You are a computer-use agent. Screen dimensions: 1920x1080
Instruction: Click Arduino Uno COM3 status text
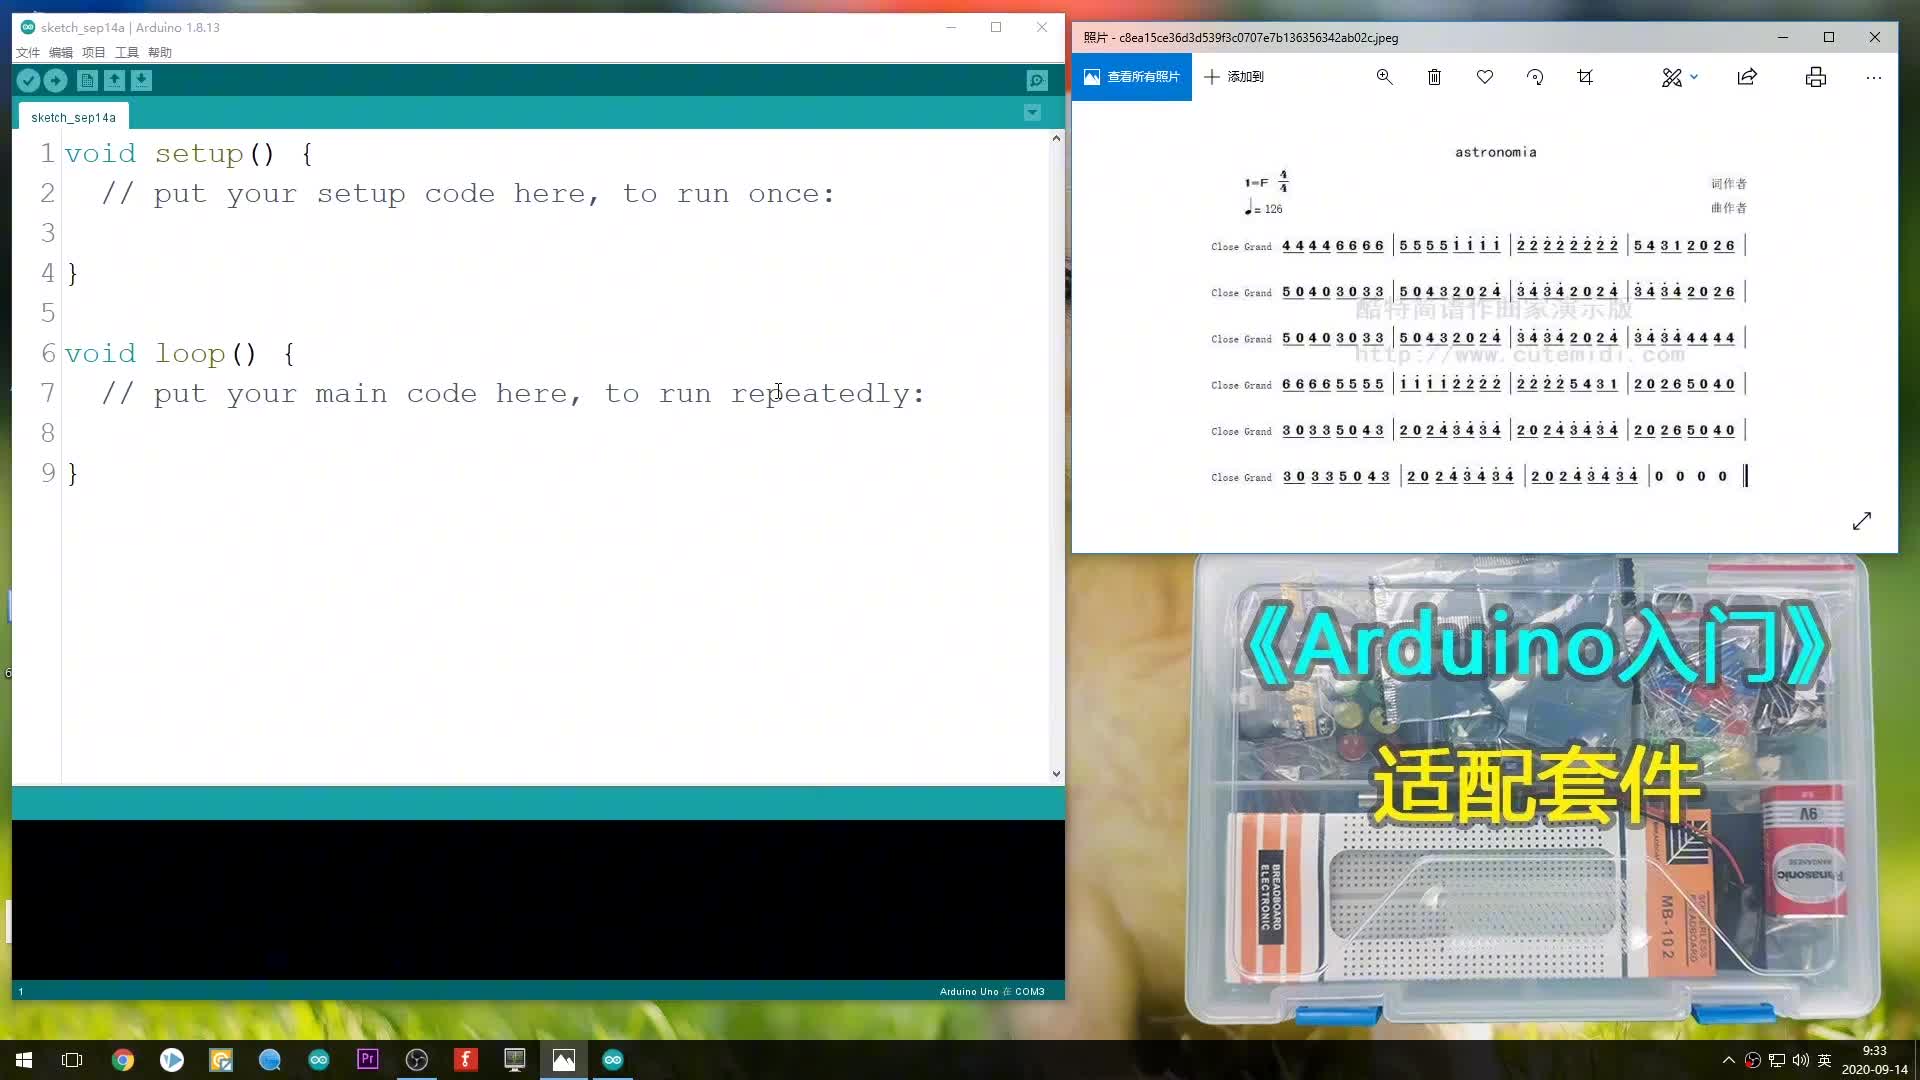[x=992, y=992]
